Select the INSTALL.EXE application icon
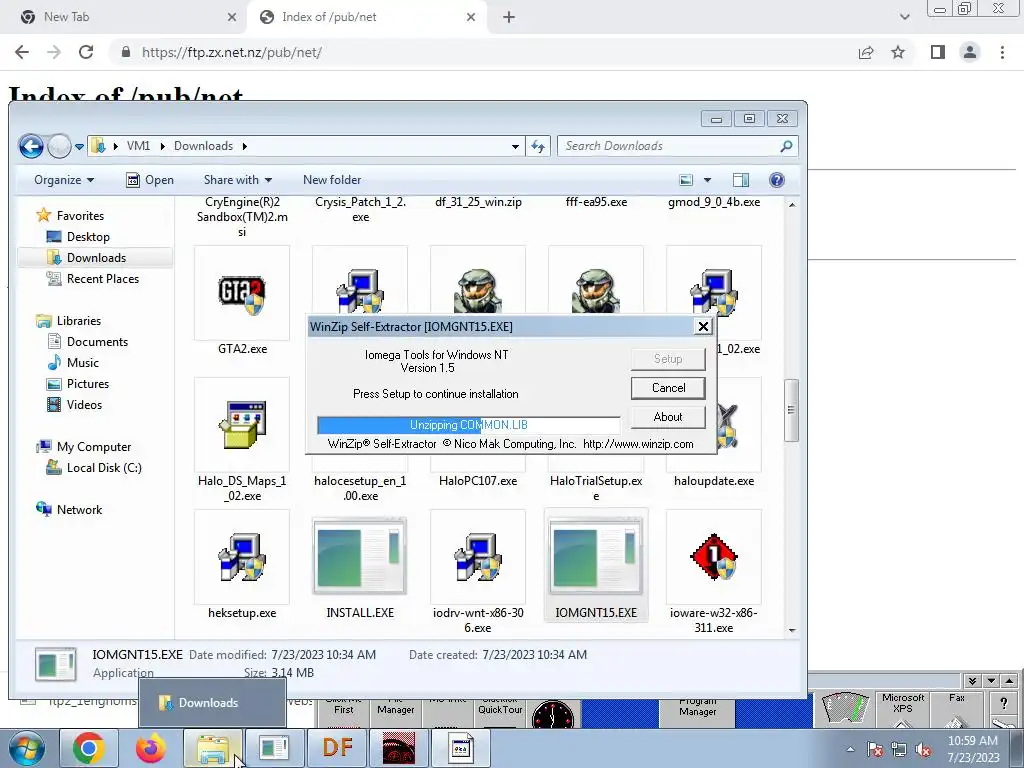1024x768 pixels. 360,557
